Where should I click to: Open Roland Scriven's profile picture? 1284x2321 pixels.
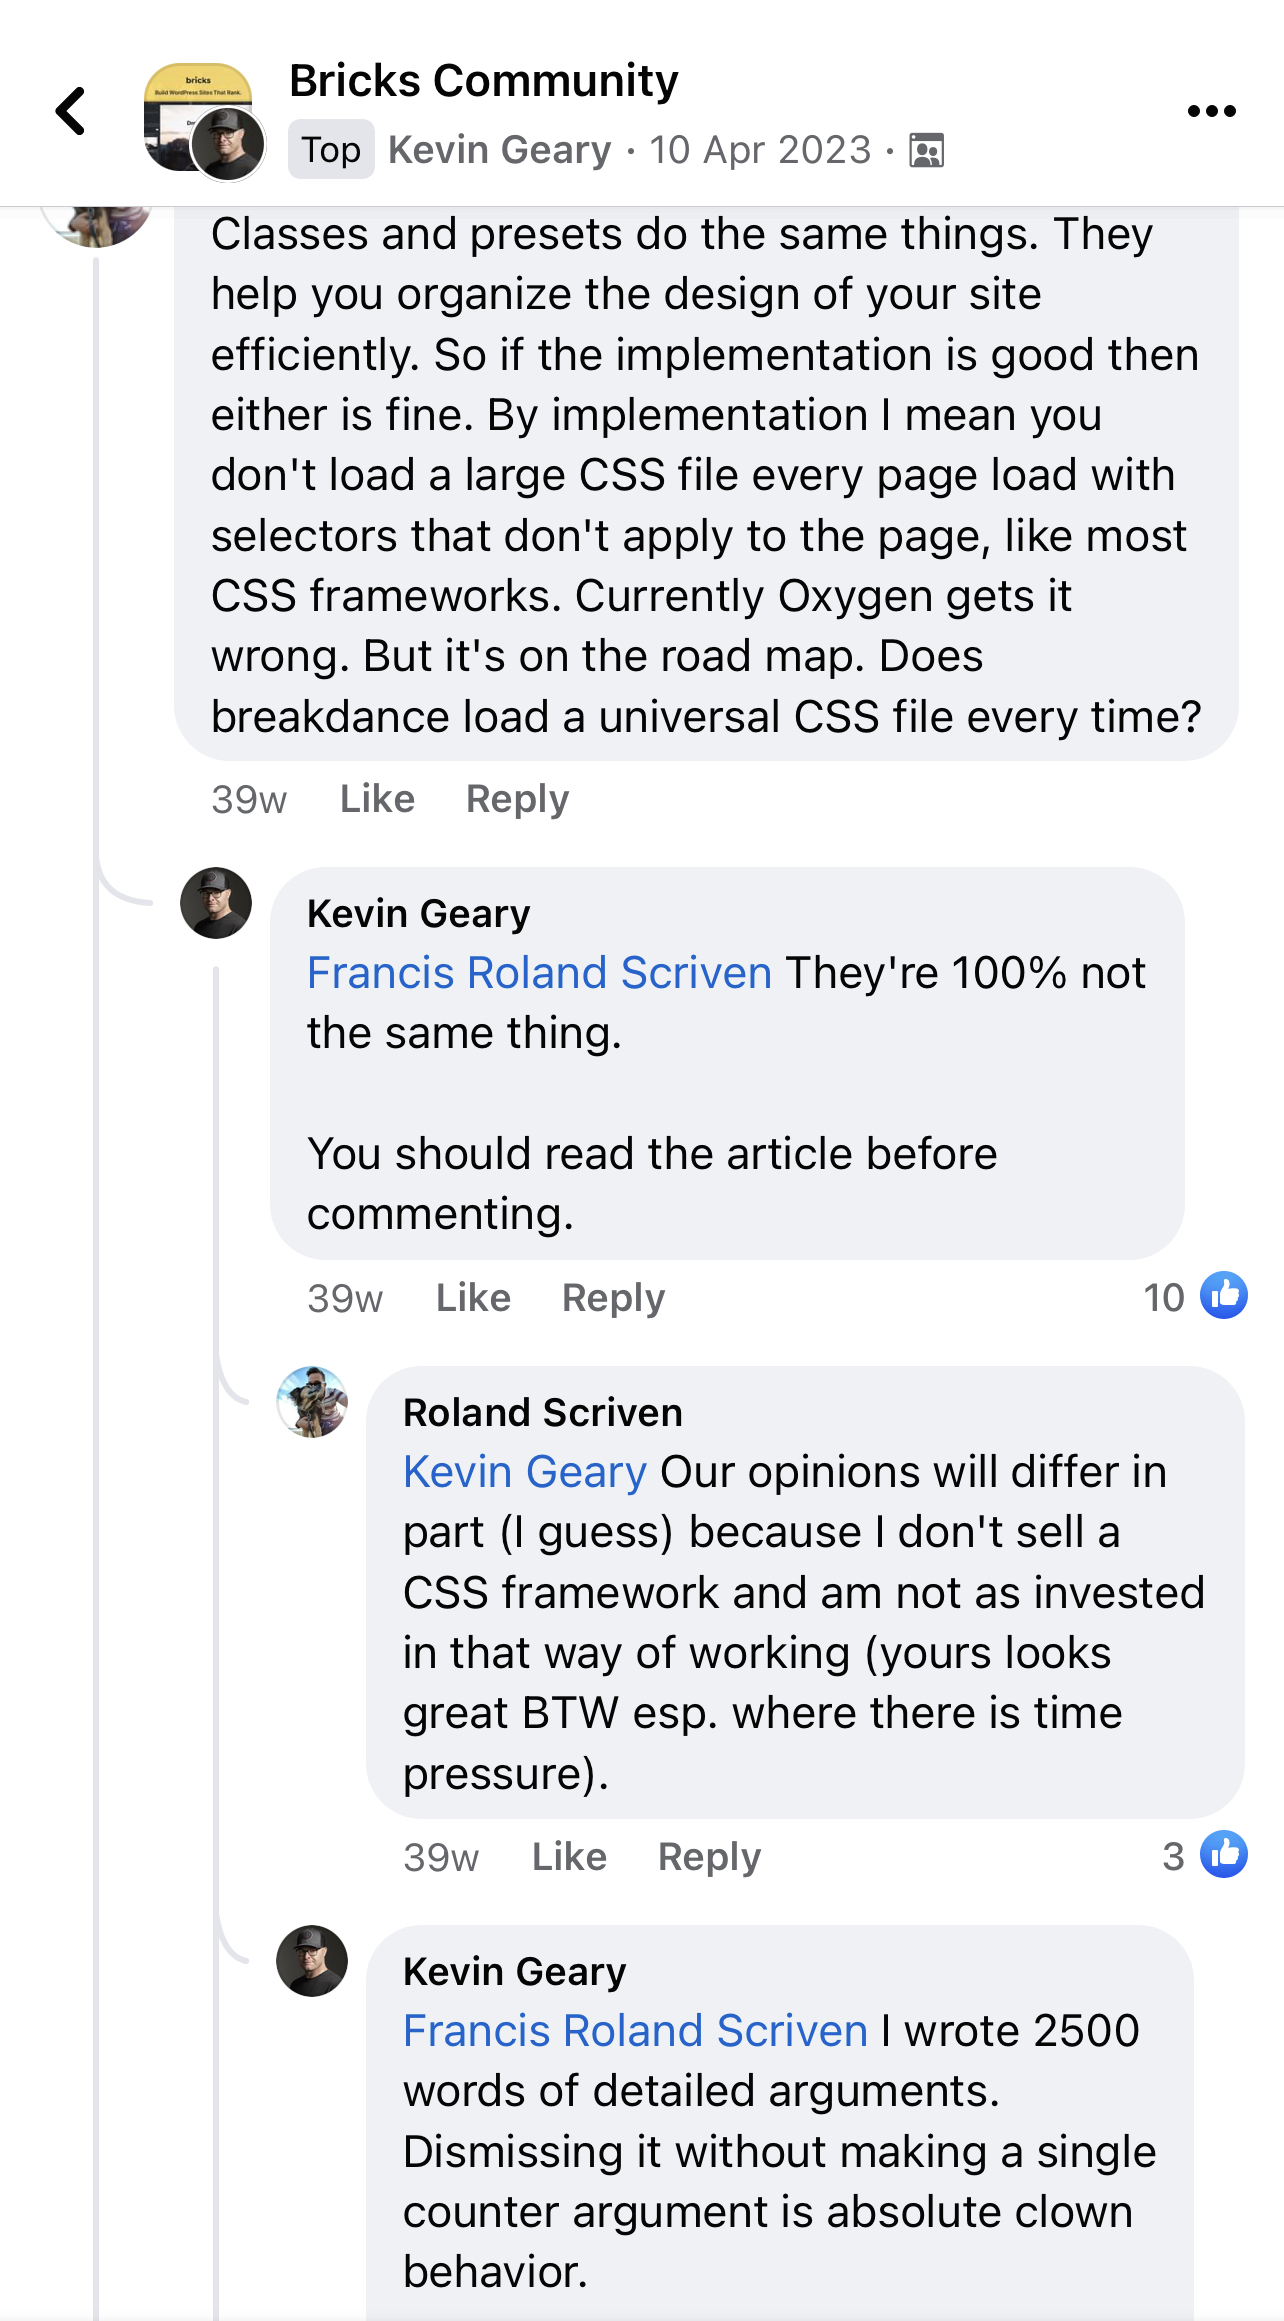312,1402
